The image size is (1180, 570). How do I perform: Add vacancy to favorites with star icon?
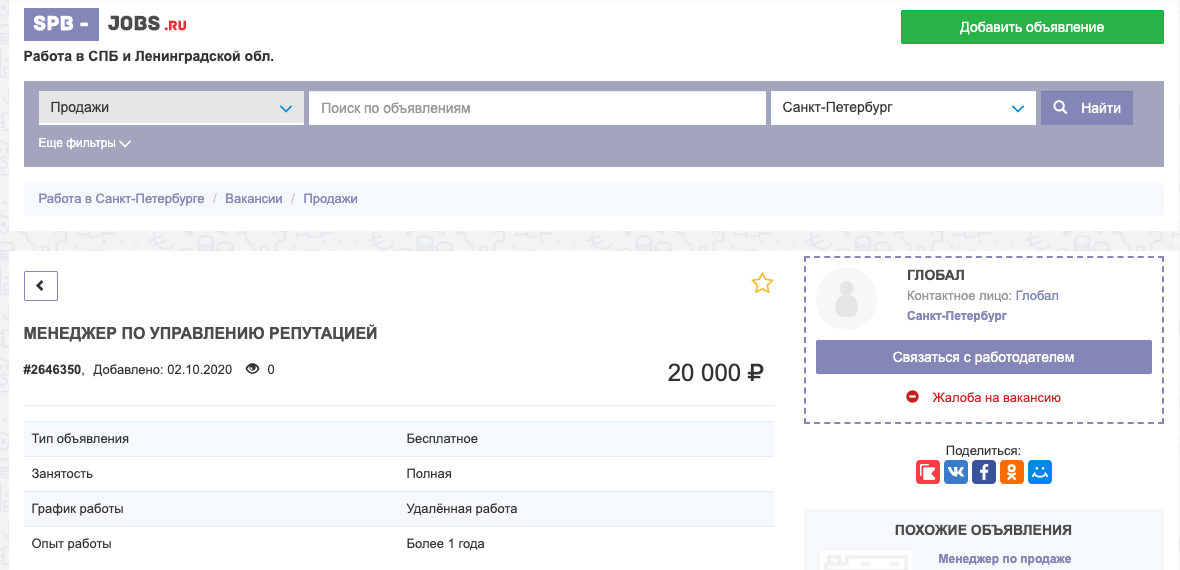[x=762, y=284]
